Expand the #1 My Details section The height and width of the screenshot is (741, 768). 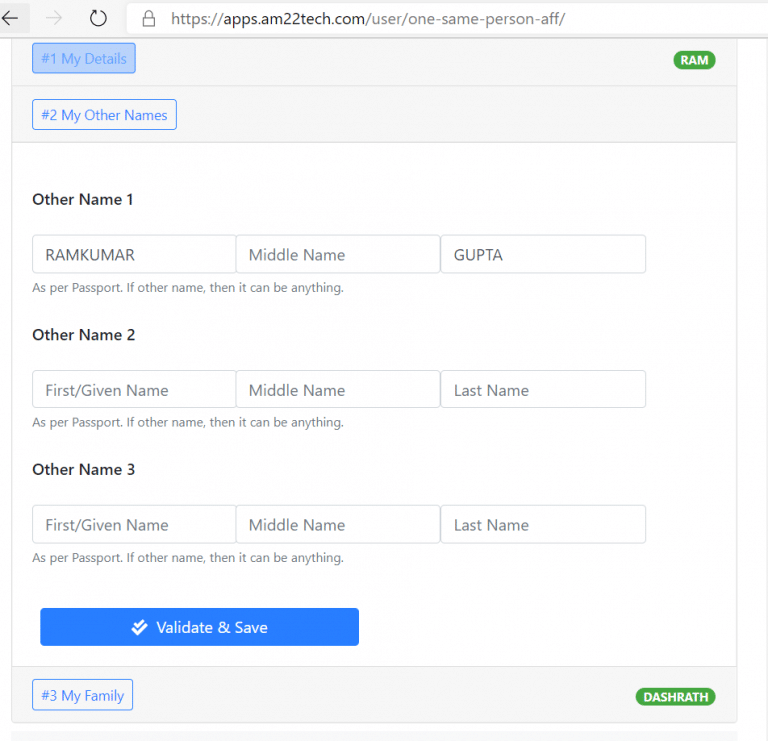tap(84, 59)
